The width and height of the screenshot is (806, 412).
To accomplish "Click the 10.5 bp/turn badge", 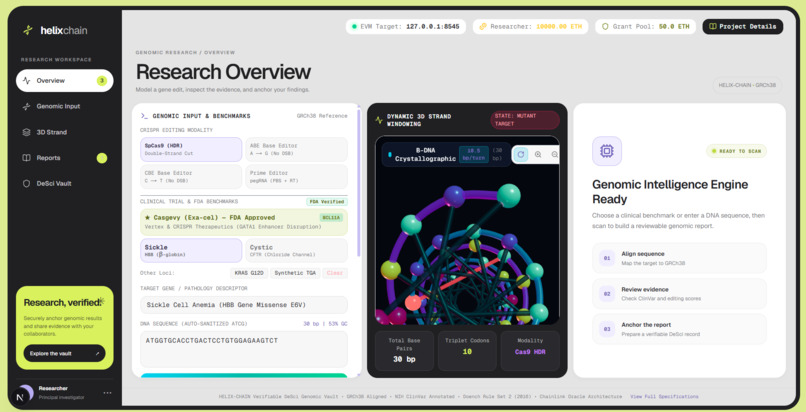I will click(473, 154).
